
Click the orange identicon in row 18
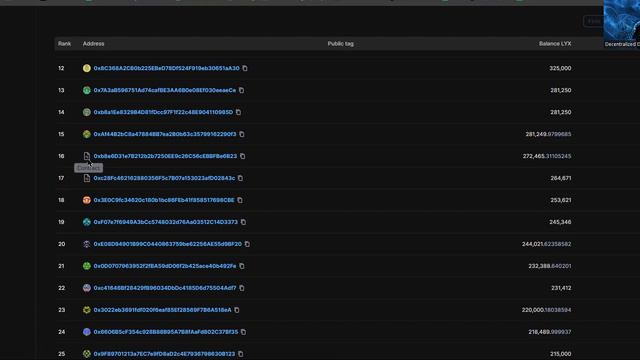tap(87, 200)
